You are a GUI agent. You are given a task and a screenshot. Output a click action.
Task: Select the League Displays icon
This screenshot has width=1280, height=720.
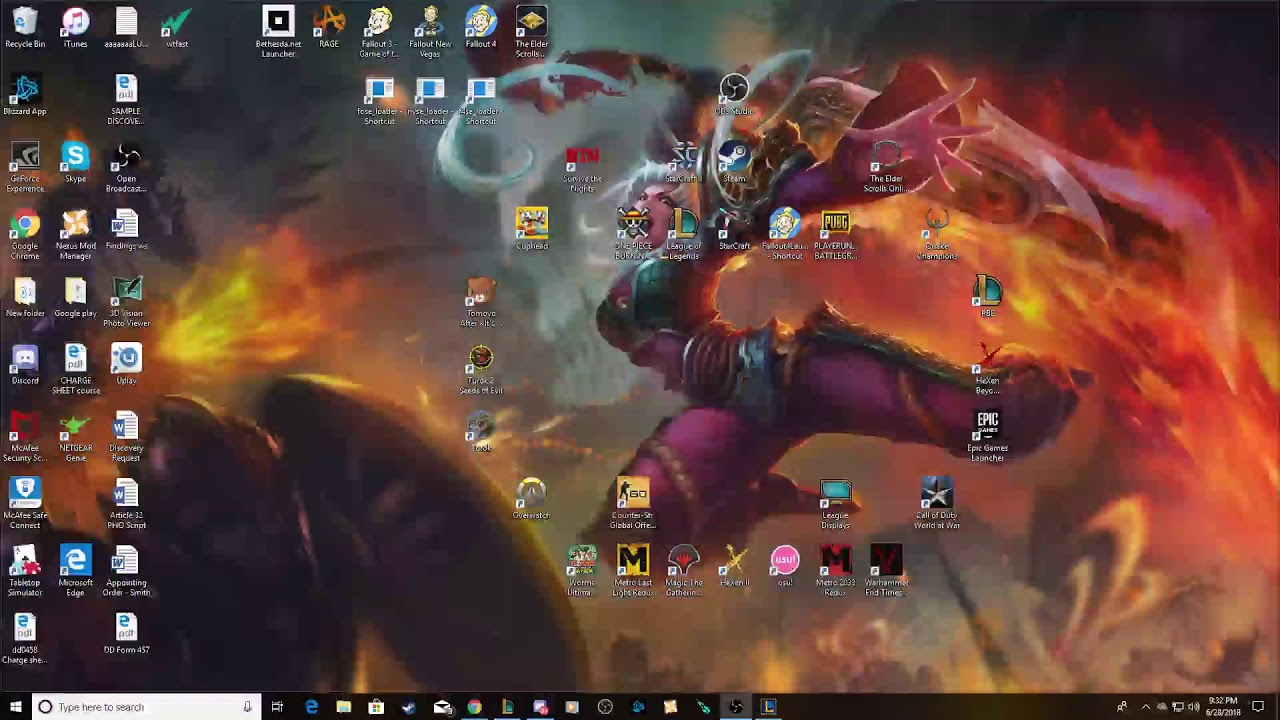[835, 504]
